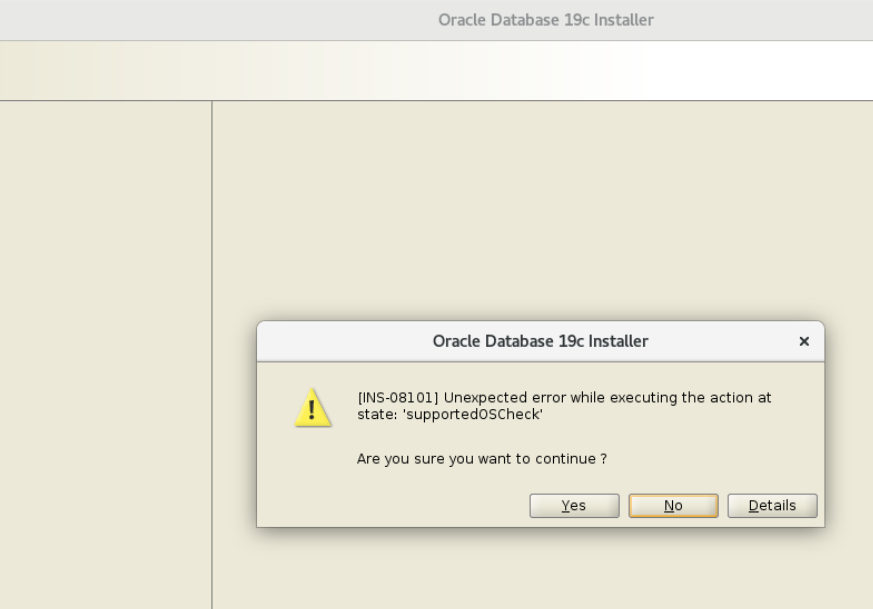
Task: Select the highlighted default No button
Action: pos(672,505)
